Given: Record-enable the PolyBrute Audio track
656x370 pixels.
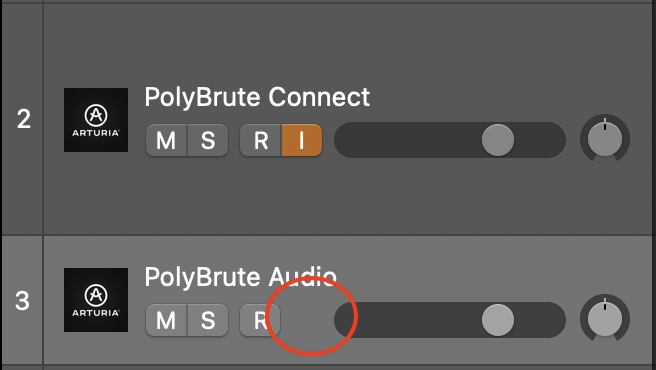Looking at the screenshot, I should [x=260, y=320].
